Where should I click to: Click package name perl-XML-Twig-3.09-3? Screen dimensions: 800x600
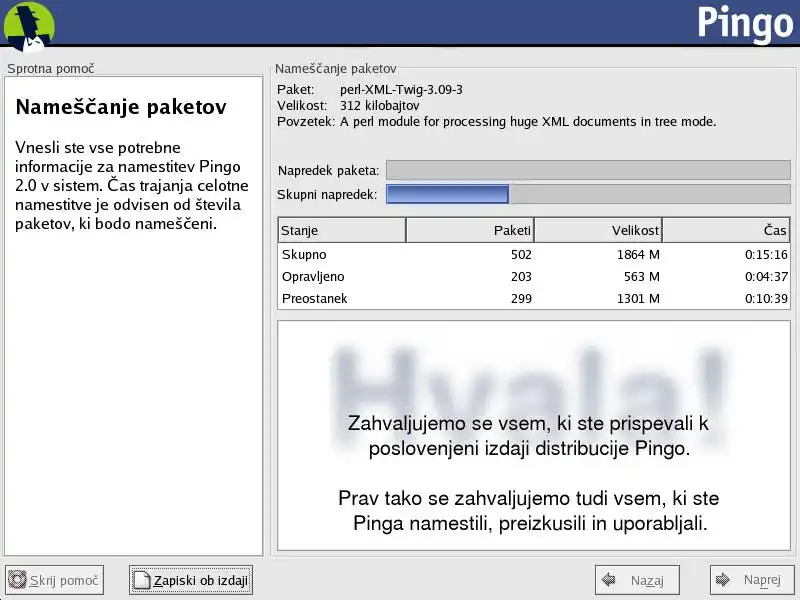point(402,90)
